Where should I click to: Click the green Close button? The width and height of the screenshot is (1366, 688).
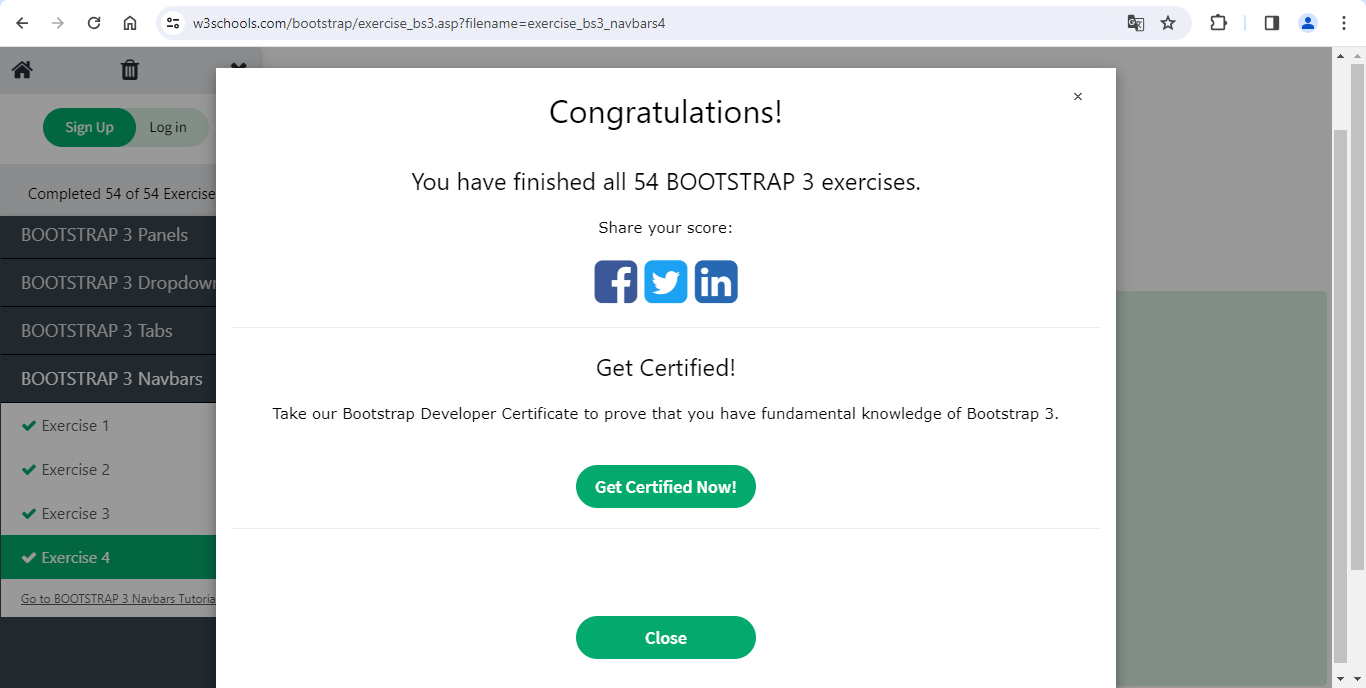point(665,638)
